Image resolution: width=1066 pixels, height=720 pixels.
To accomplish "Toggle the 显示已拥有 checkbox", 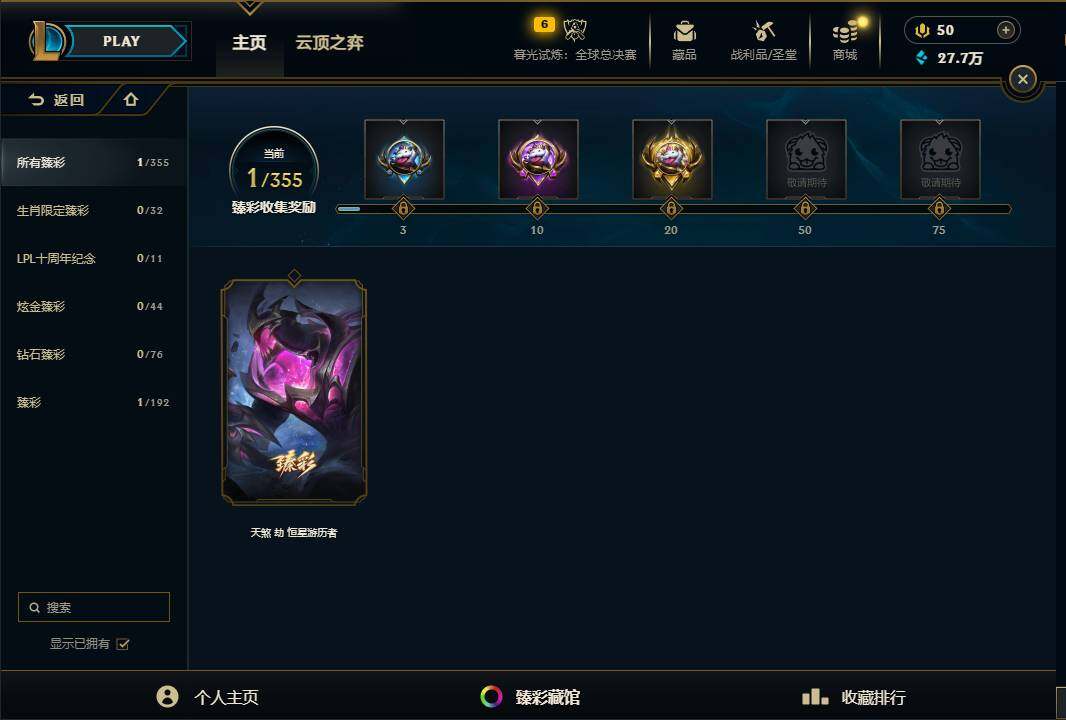I will 123,644.
